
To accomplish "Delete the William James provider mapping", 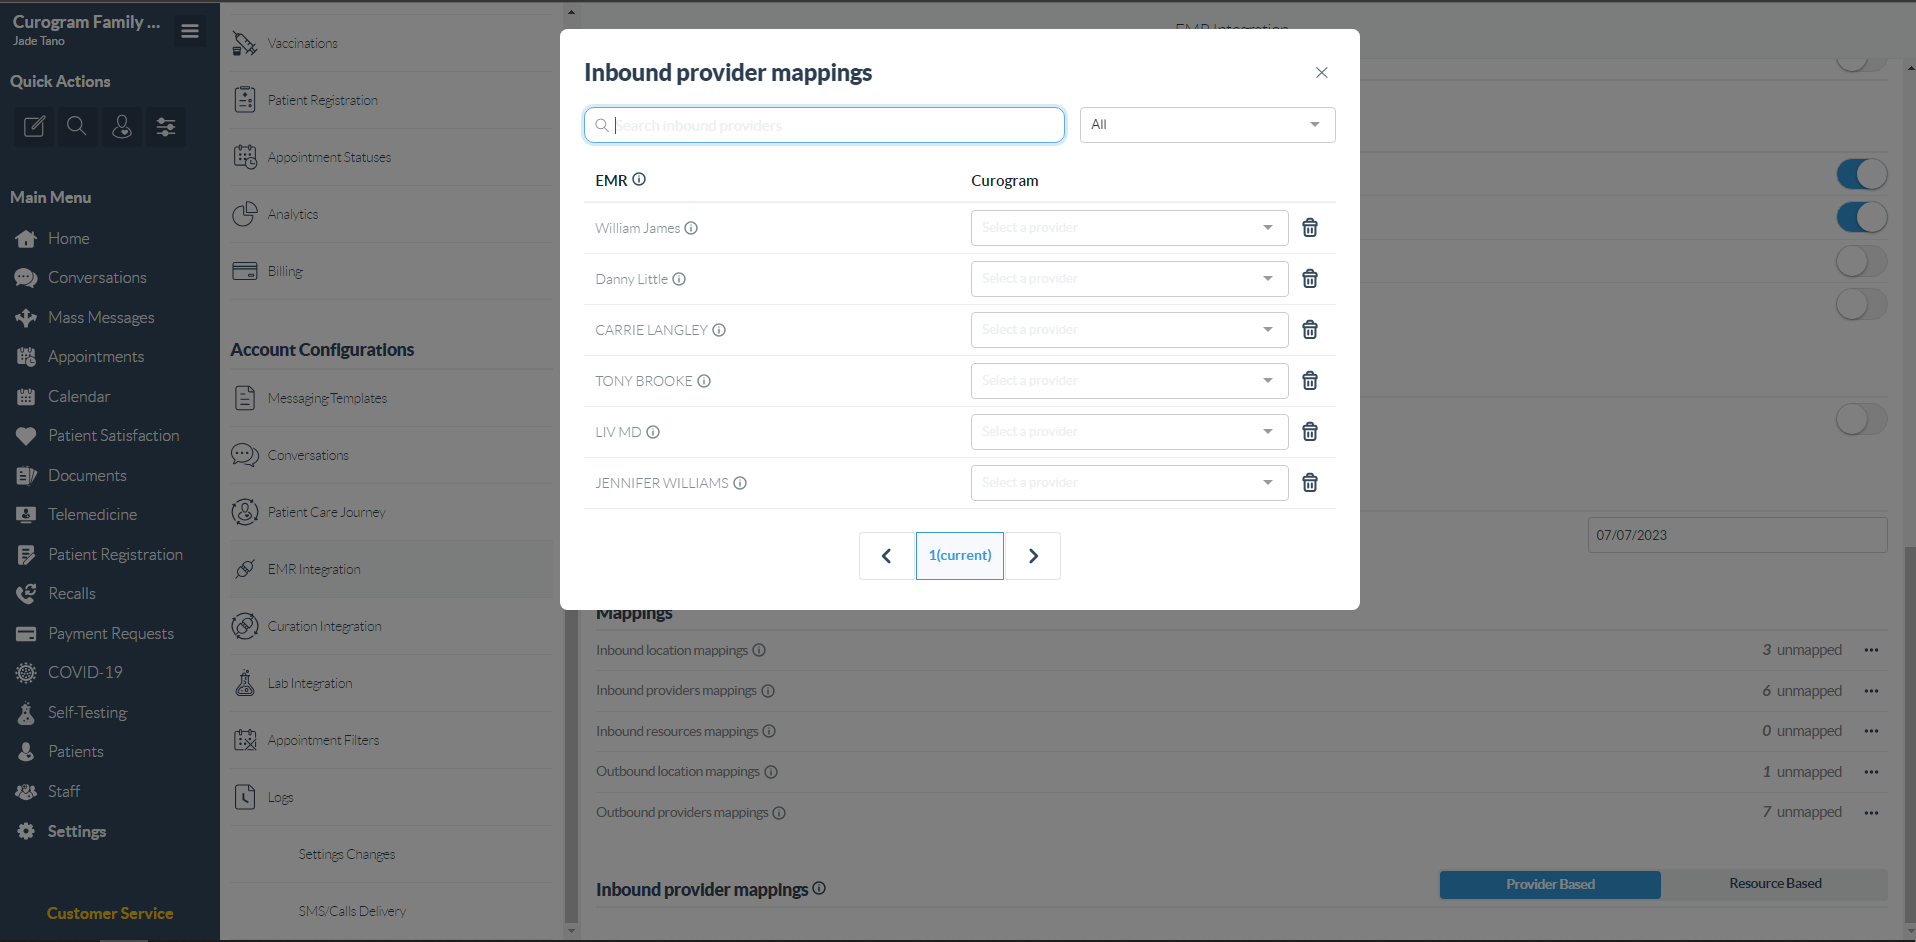I will (x=1310, y=228).
